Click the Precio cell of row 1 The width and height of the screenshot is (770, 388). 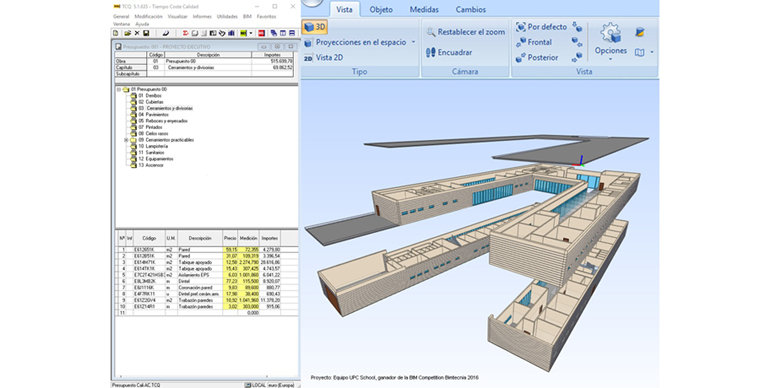pyautogui.click(x=230, y=249)
